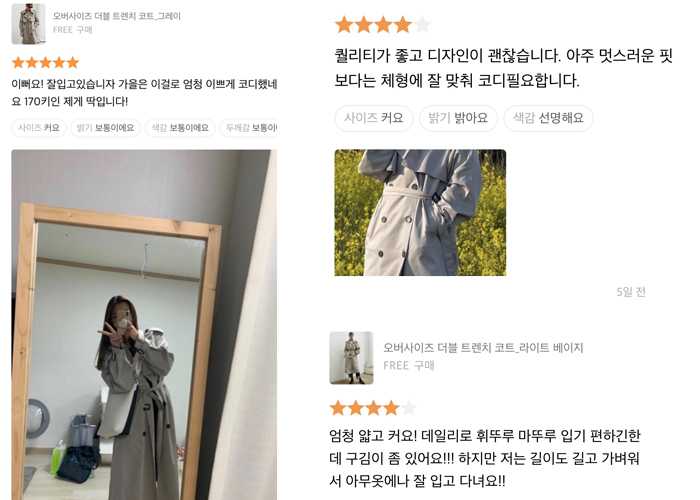Click the 오버사이즈 더블 트렌치 코트_라이트 베이지 product title

coord(483,348)
